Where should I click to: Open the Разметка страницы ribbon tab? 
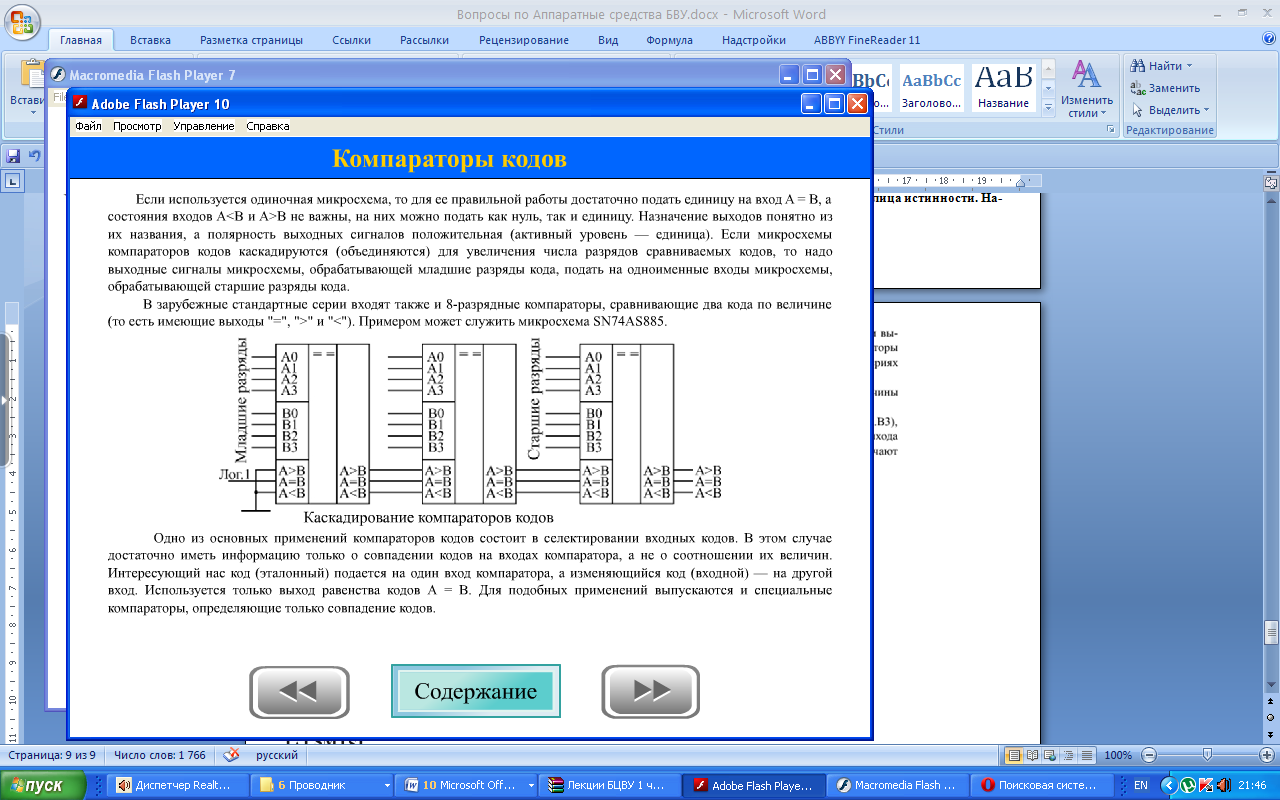[251, 40]
